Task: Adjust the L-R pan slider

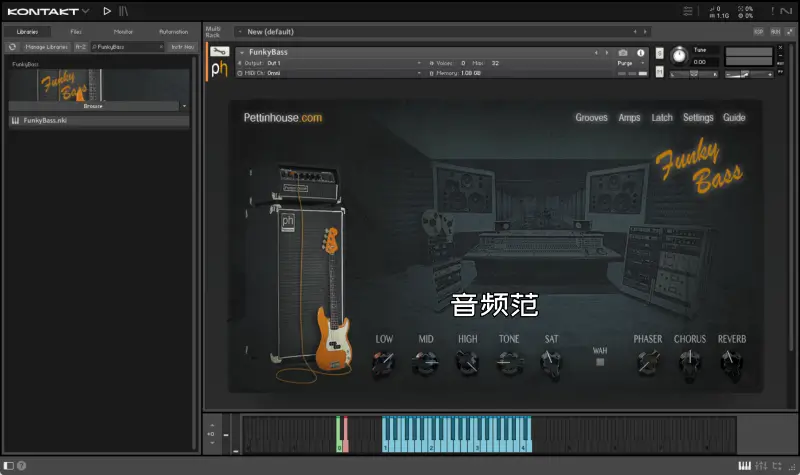Action: click(694, 74)
